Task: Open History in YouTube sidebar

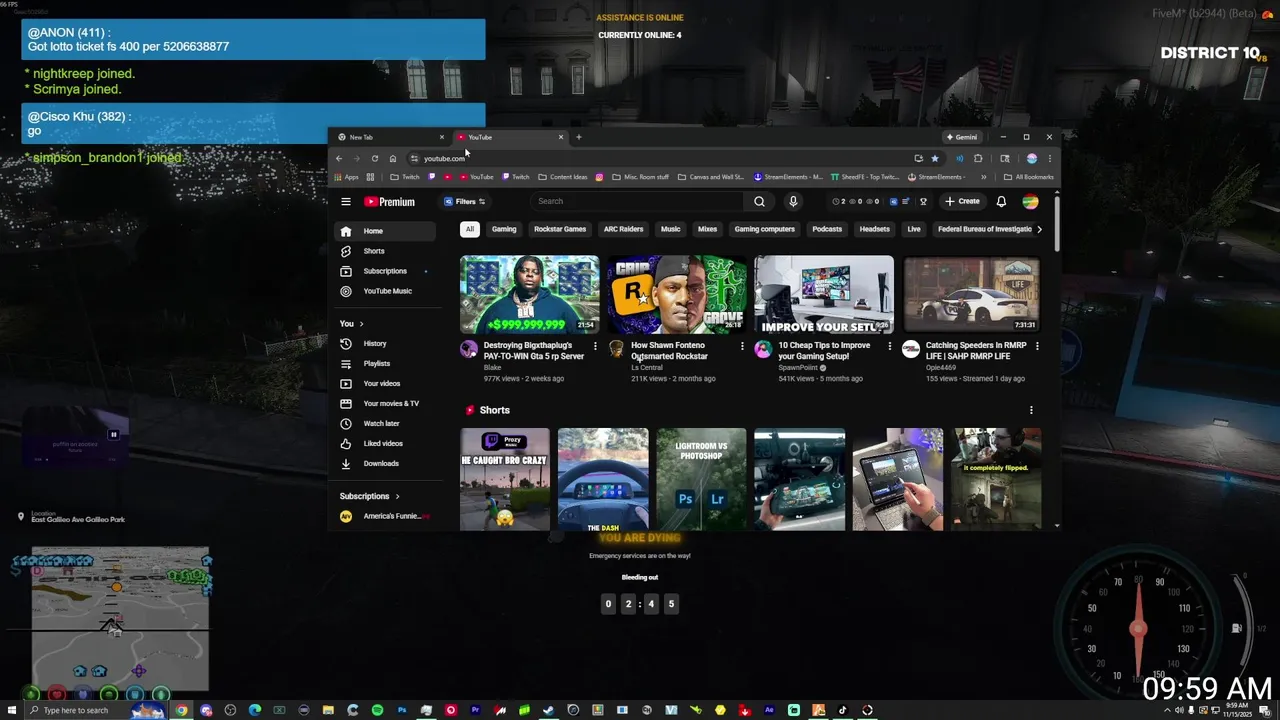Action: 385,344
